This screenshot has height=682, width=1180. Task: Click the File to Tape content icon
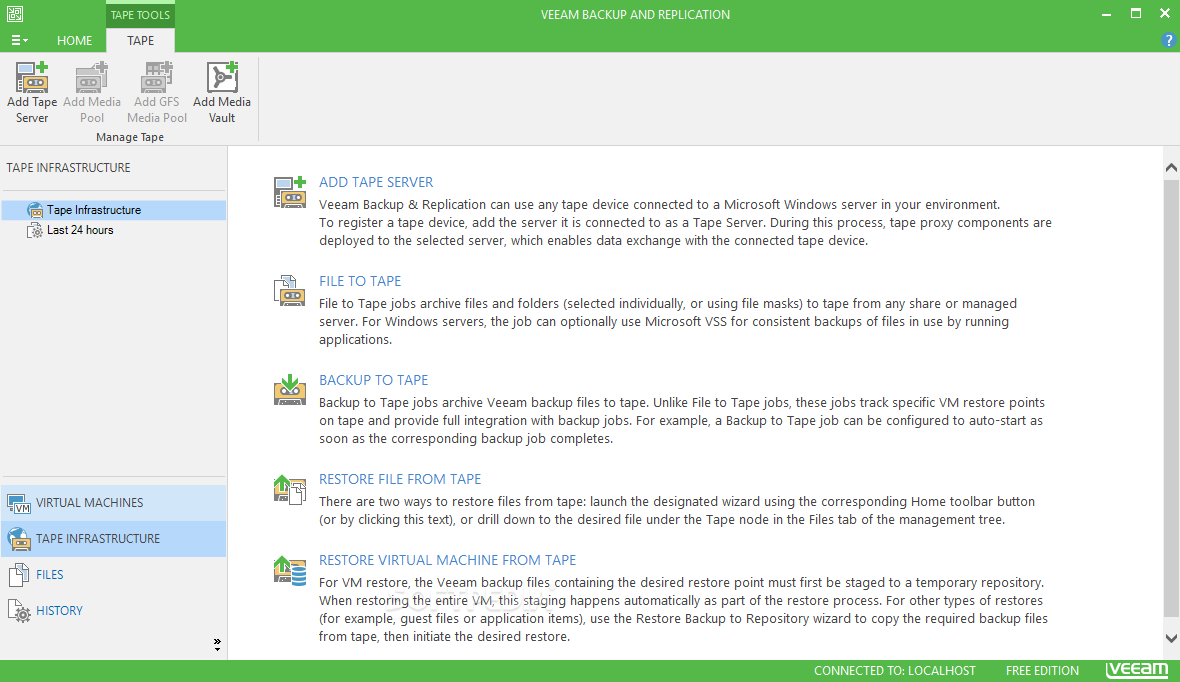[x=290, y=291]
